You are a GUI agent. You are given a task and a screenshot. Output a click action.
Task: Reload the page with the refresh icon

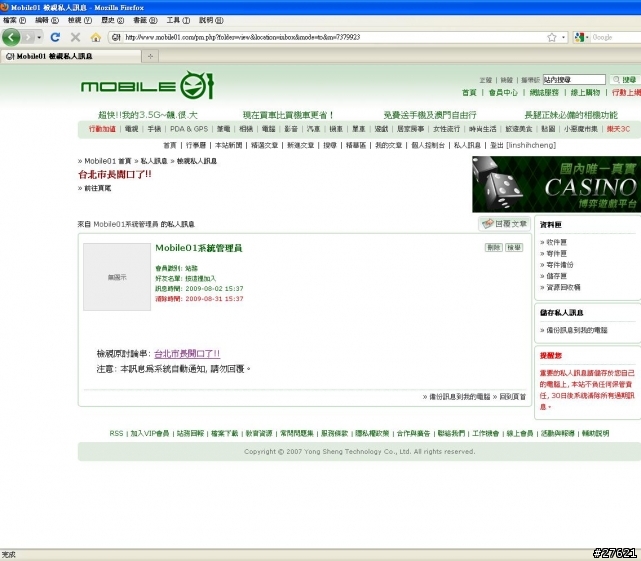(x=55, y=37)
